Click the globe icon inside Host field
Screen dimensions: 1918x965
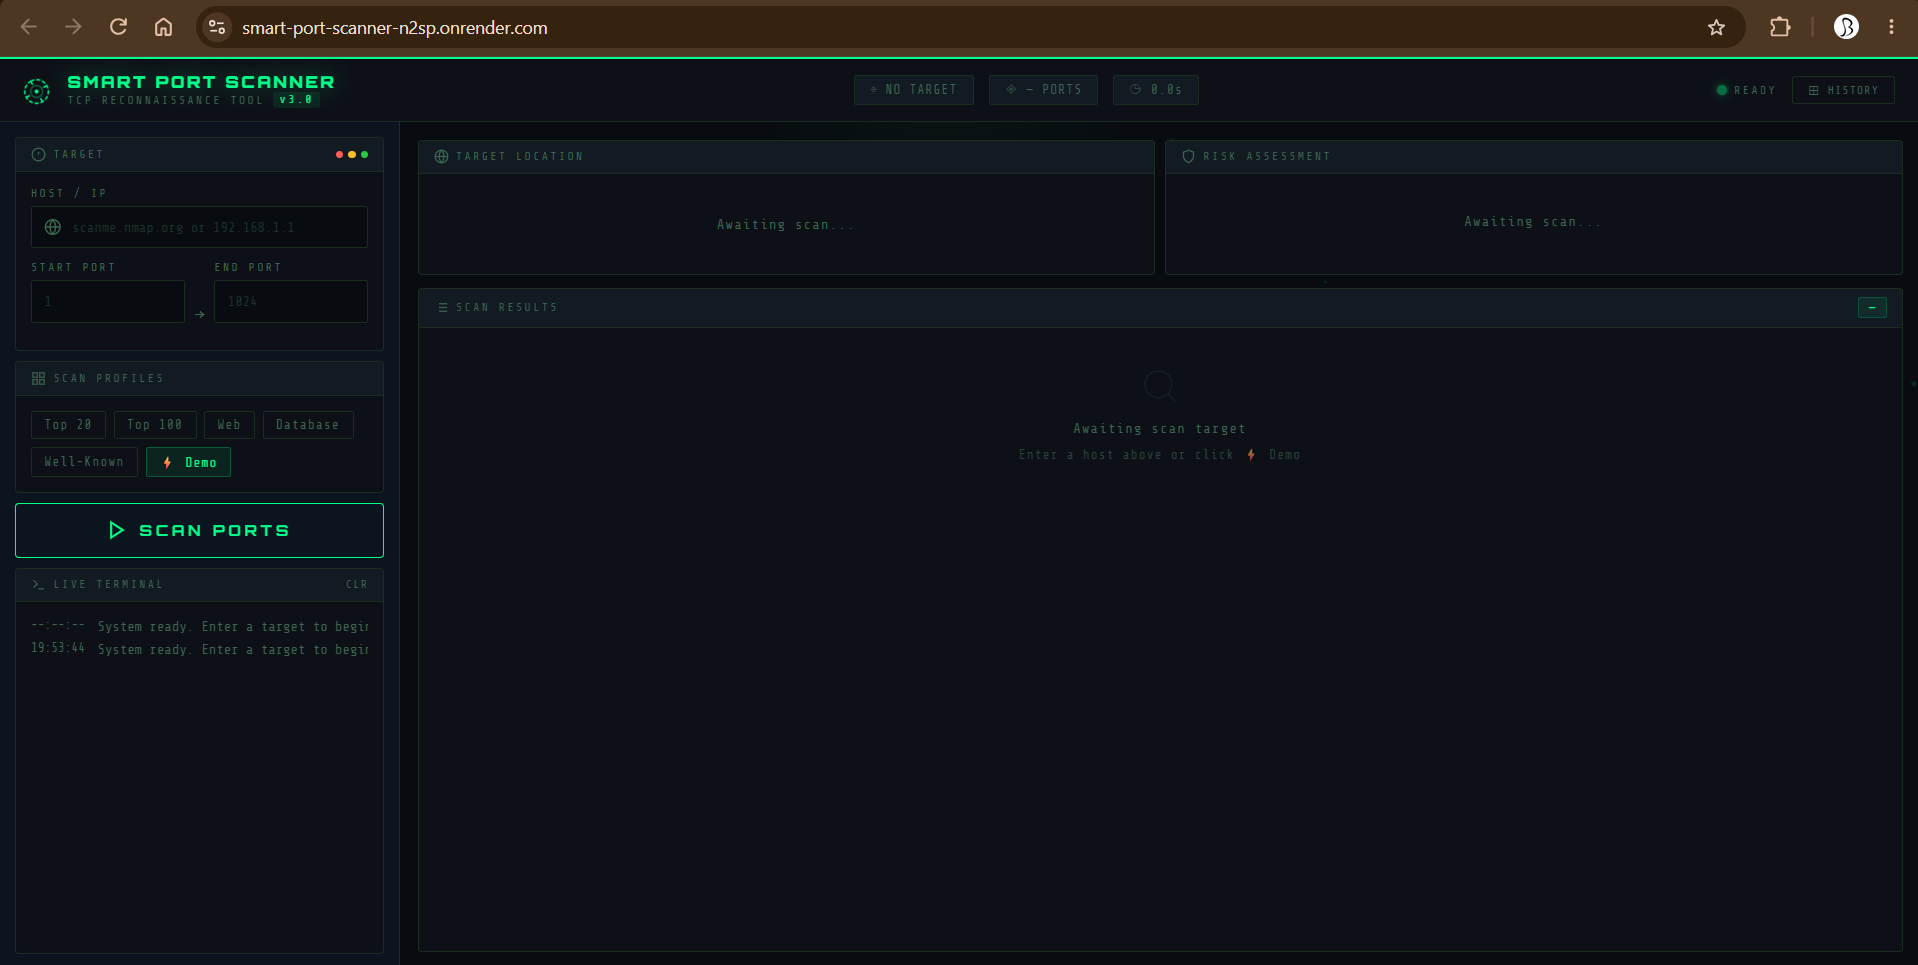(x=53, y=227)
